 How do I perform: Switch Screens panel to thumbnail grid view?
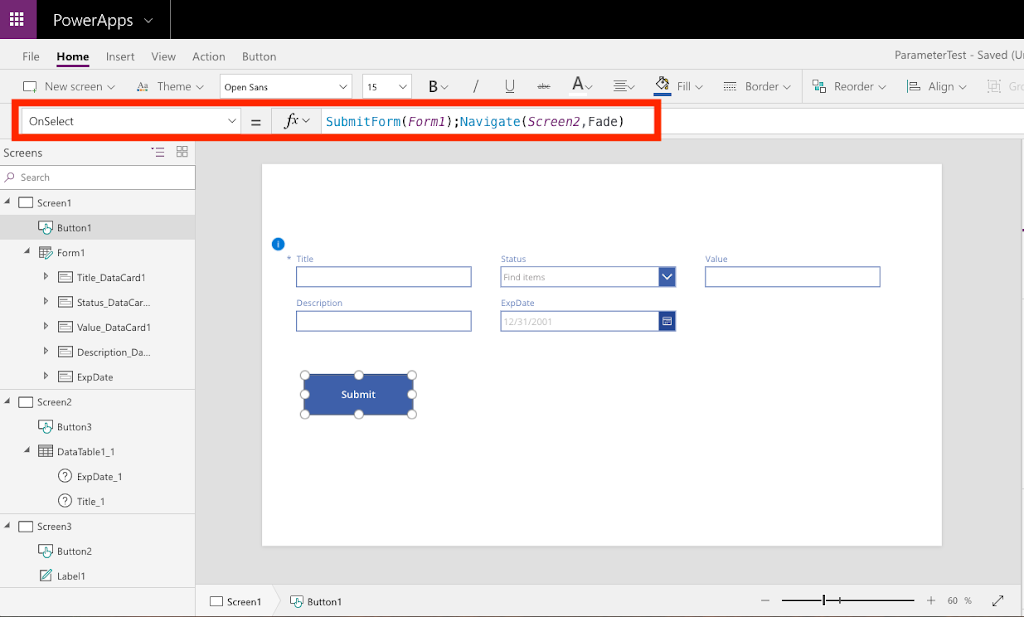[x=182, y=152]
